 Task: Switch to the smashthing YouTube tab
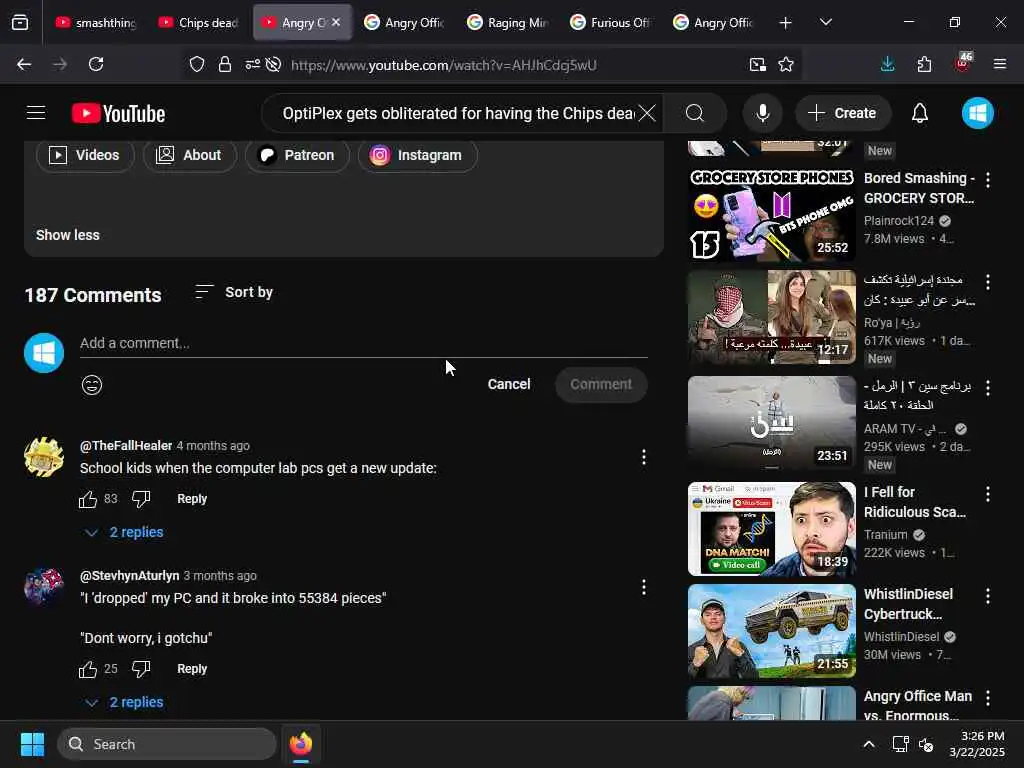coord(96,22)
